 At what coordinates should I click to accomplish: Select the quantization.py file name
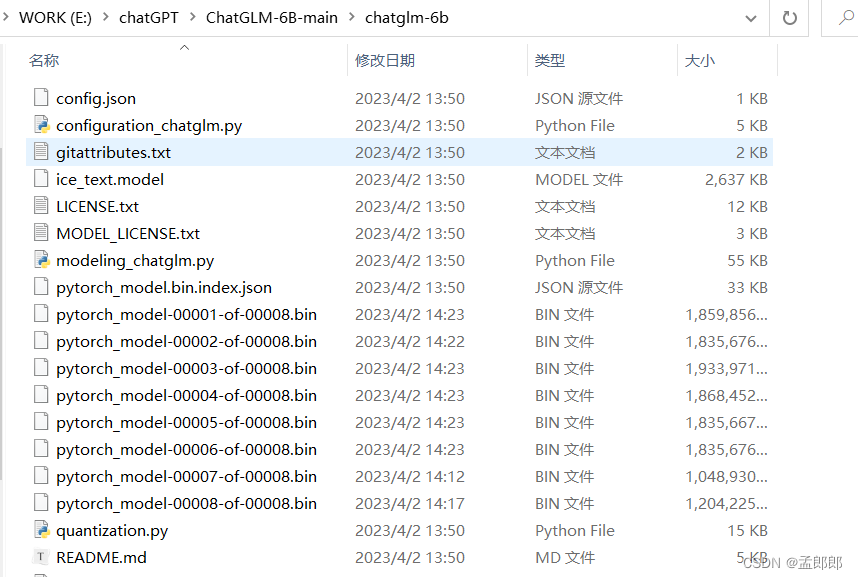(x=112, y=530)
